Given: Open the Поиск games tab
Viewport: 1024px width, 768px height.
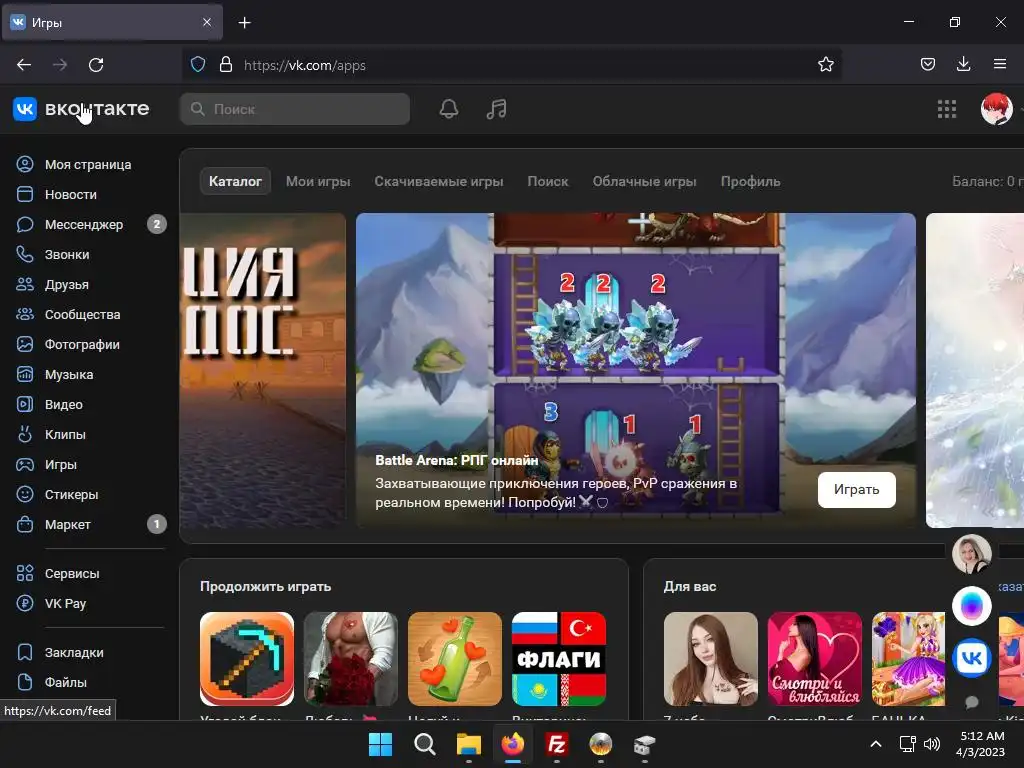Looking at the screenshot, I should point(548,182).
